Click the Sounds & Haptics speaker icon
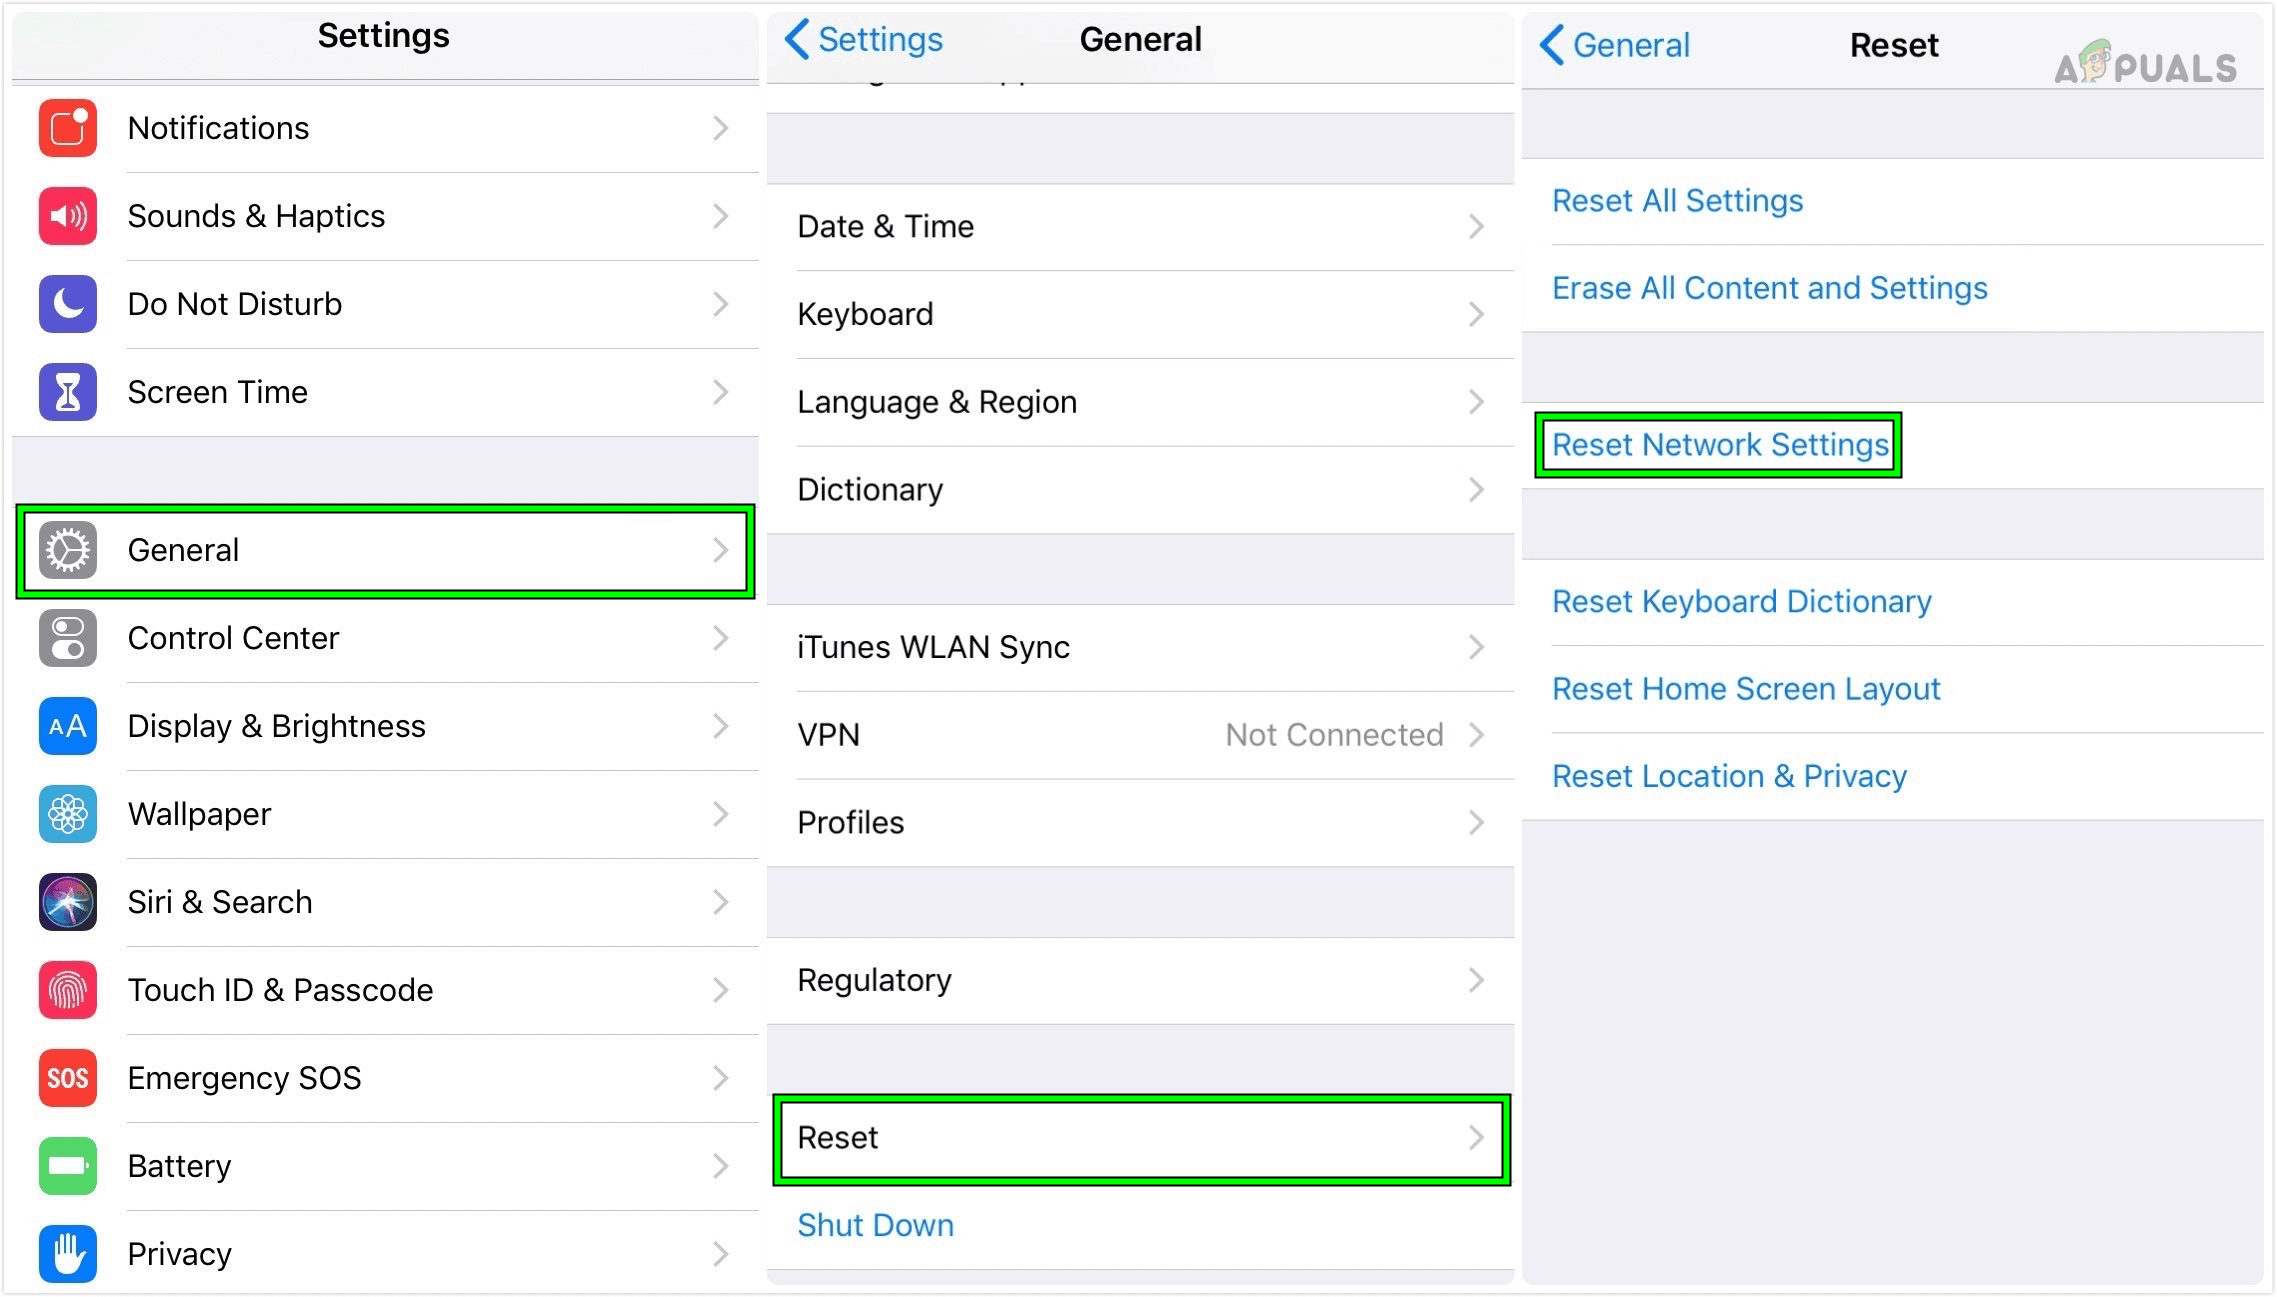Screen dimensions: 2277x1297 pos(66,216)
